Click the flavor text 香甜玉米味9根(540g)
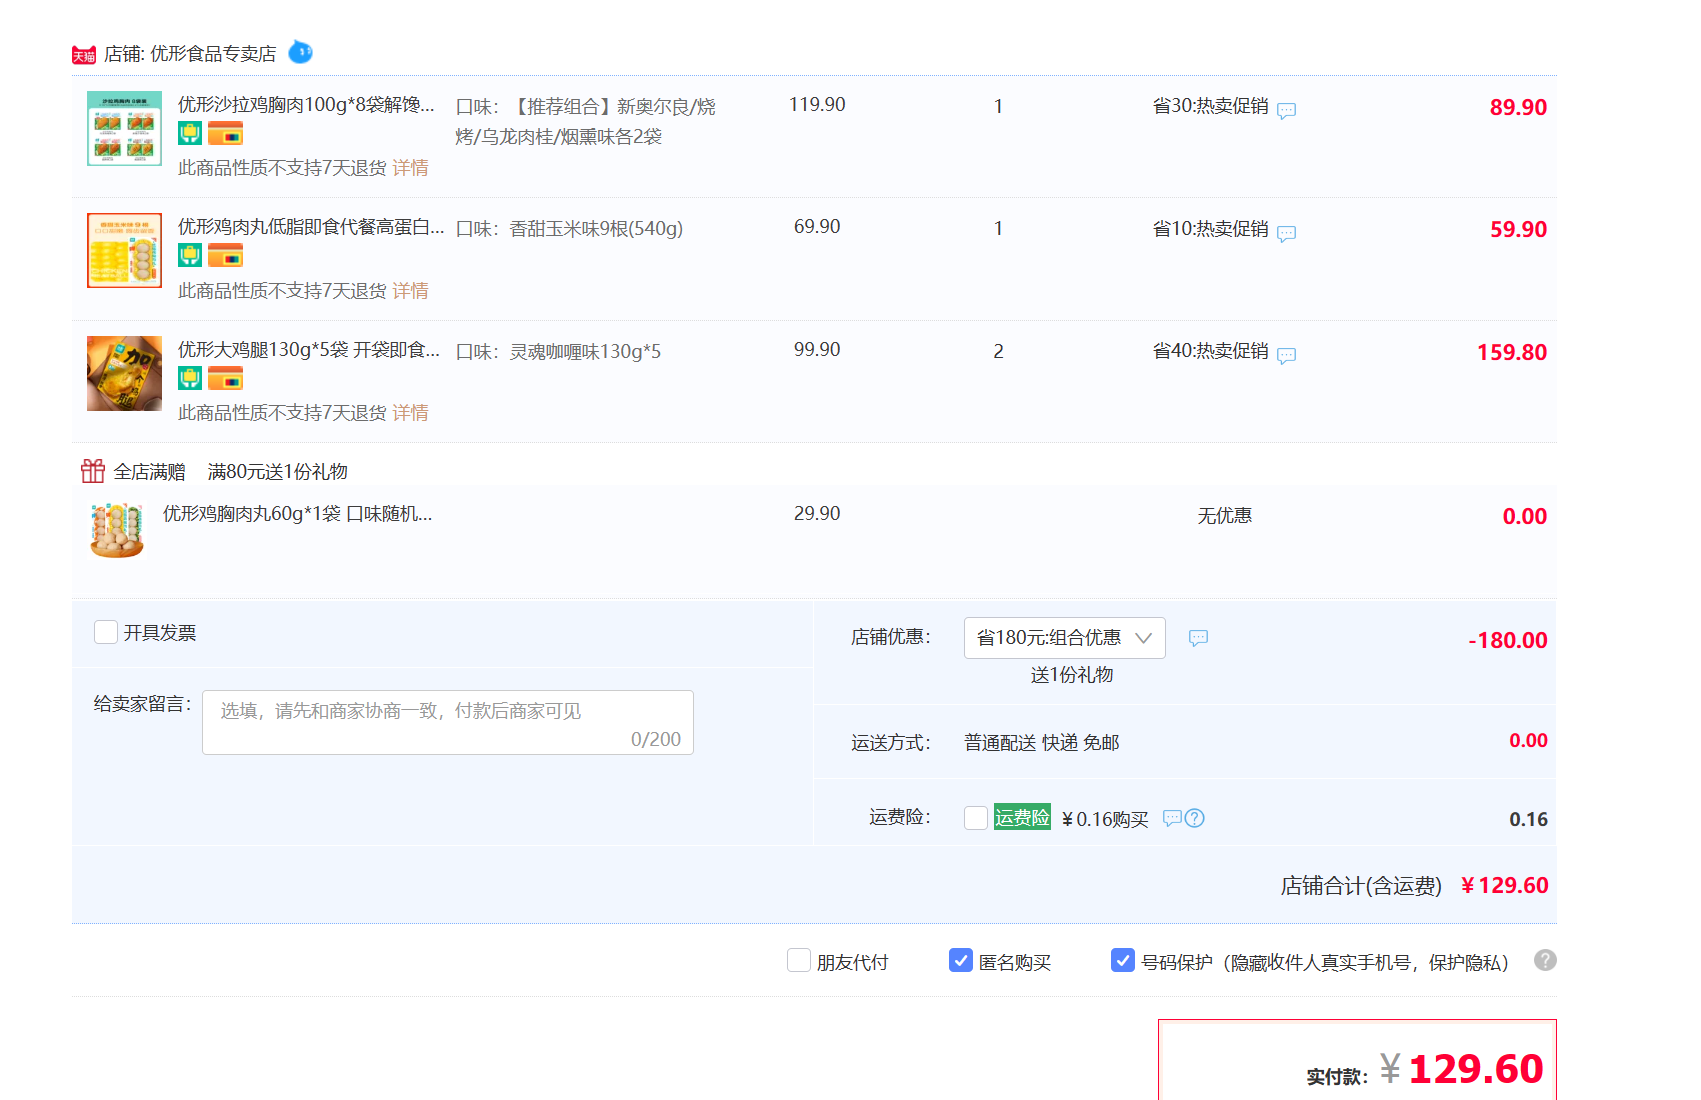 point(596,228)
